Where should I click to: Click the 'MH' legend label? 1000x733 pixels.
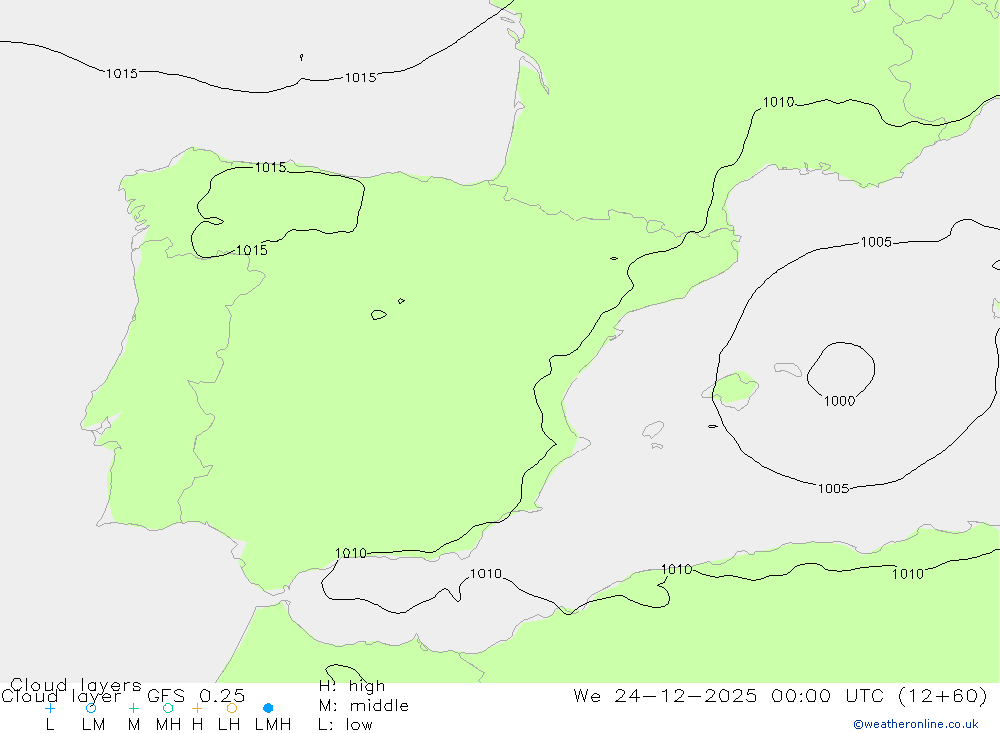168,725
